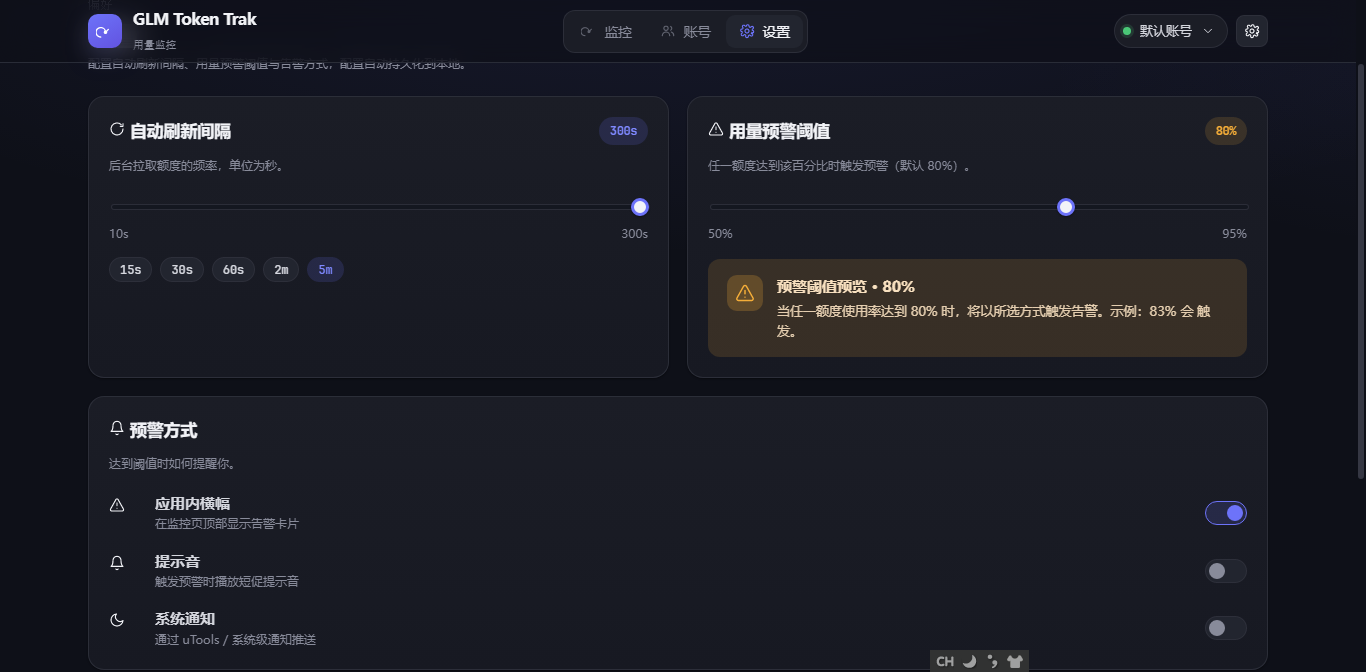Click the 300s interval value badge
The width and height of the screenshot is (1366, 672).
[x=623, y=131]
